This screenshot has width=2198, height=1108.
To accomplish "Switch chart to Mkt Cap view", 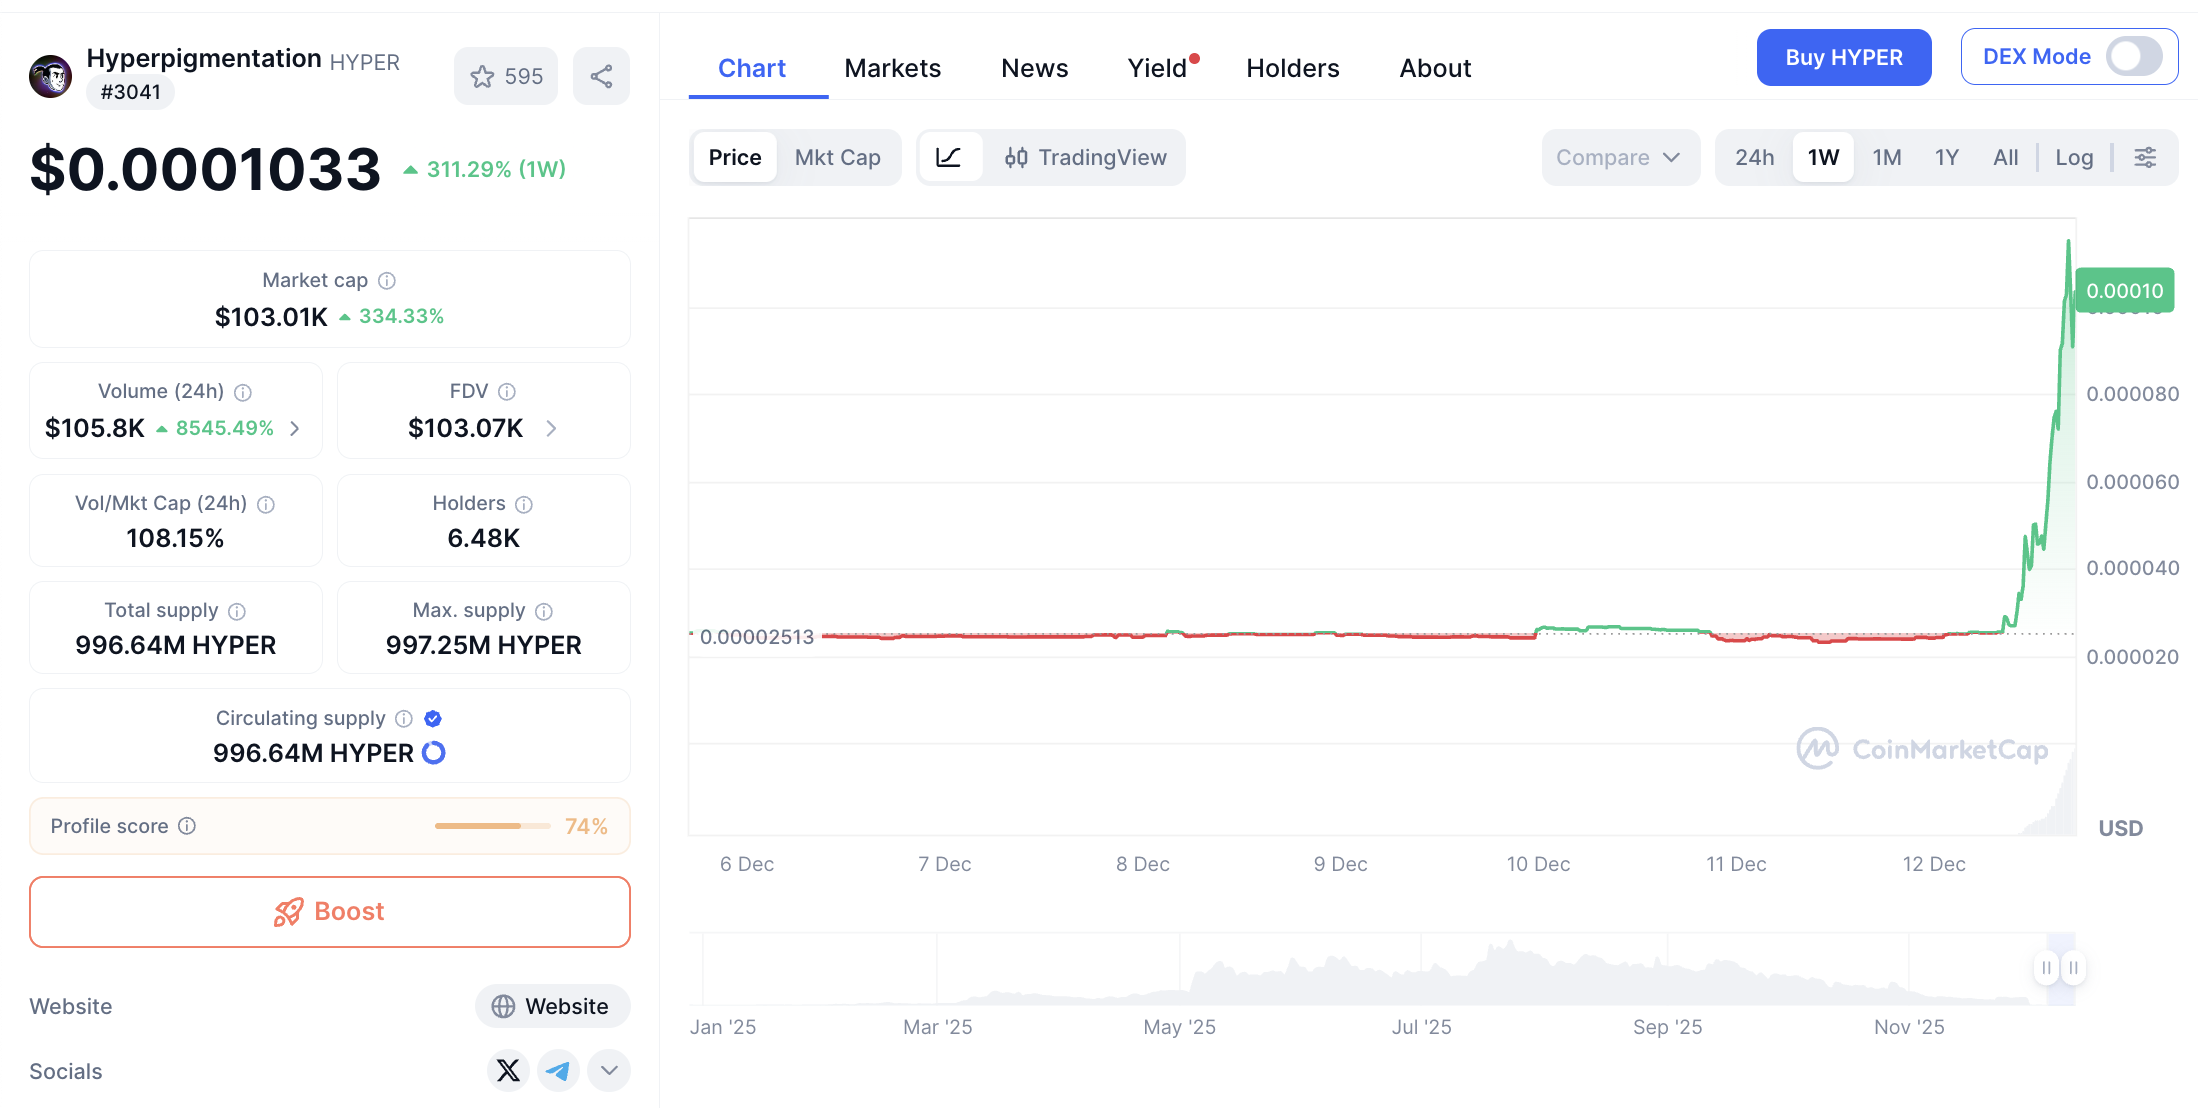I will click(837, 157).
